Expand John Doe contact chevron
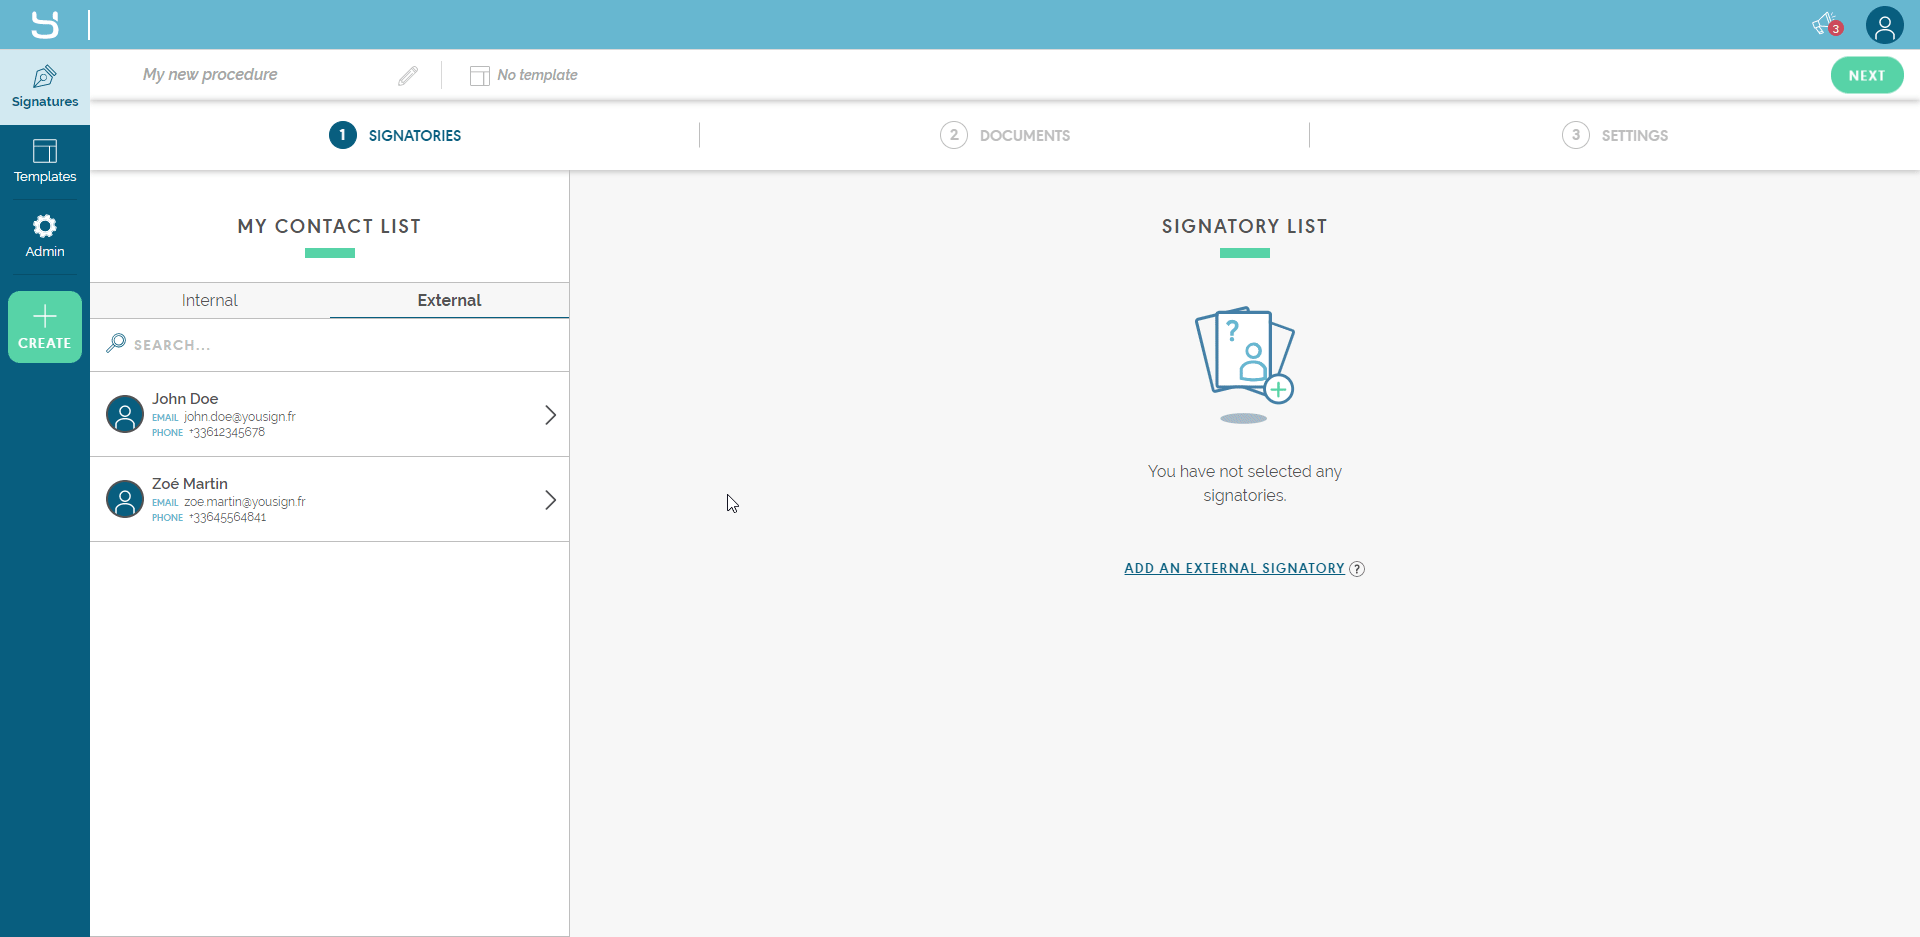1920x937 pixels. (550, 415)
